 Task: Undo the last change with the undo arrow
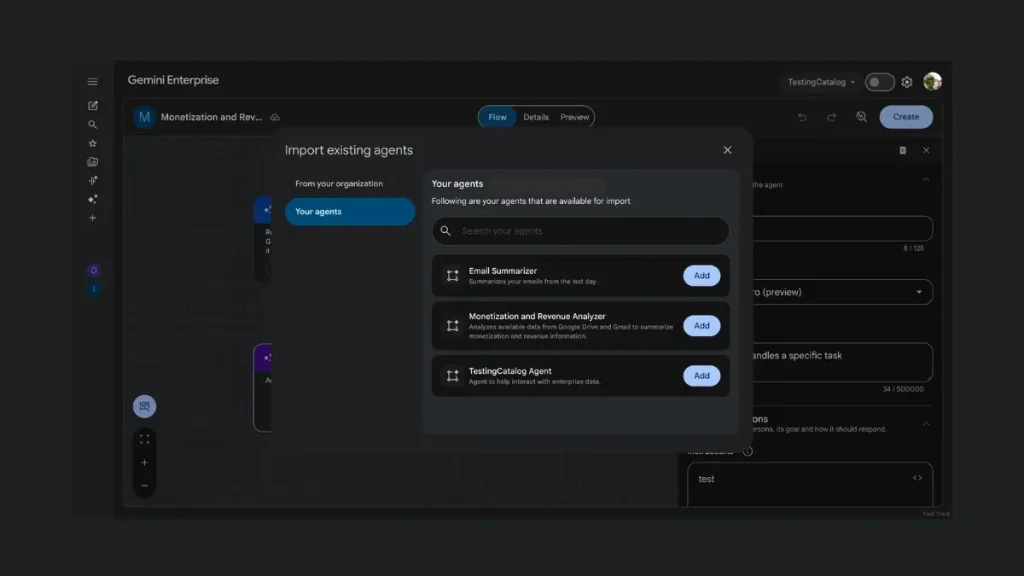[802, 117]
